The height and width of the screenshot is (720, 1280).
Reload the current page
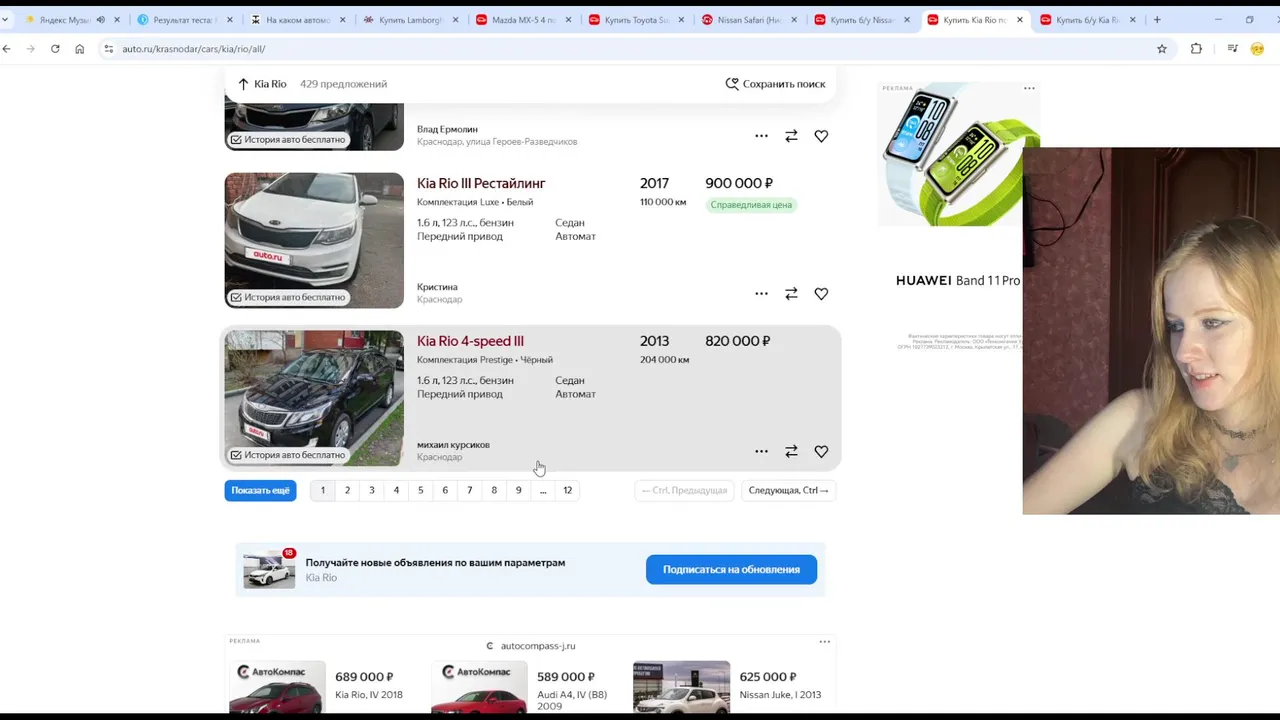click(x=55, y=49)
